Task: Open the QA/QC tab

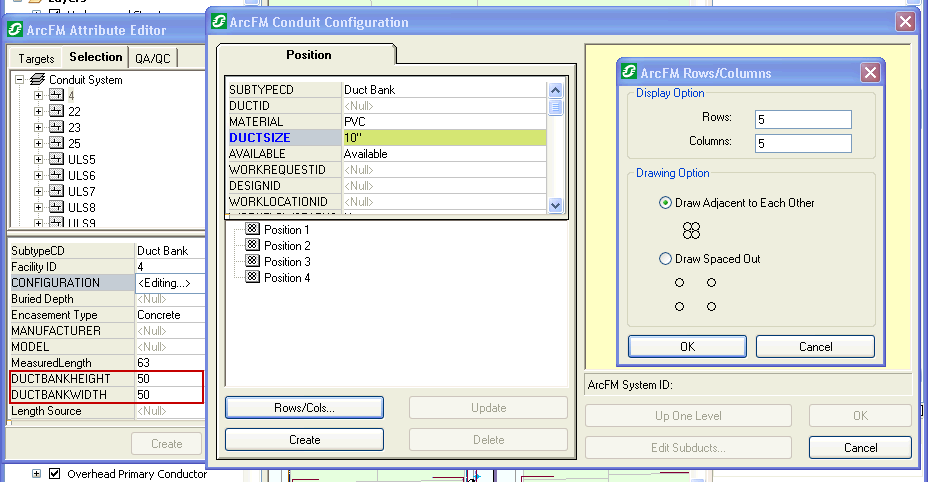Action: pyautogui.click(x=153, y=59)
